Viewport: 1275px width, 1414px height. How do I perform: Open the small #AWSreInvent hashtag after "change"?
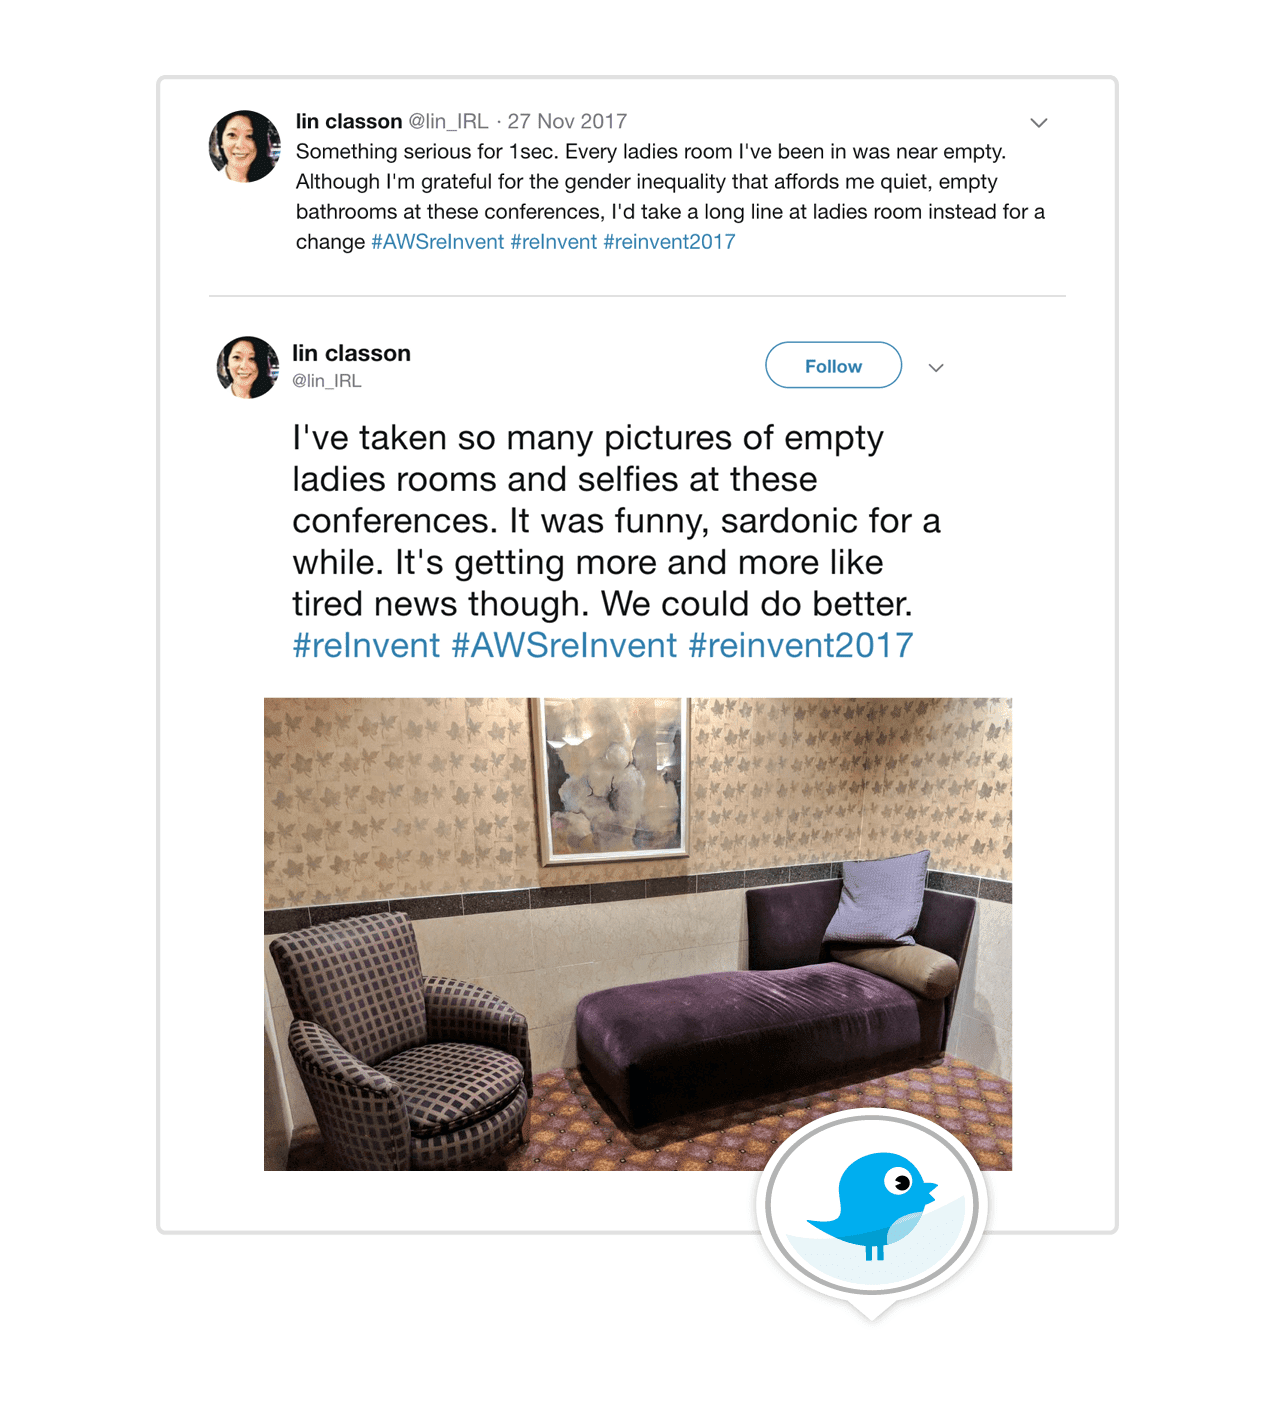pos(438,242)
